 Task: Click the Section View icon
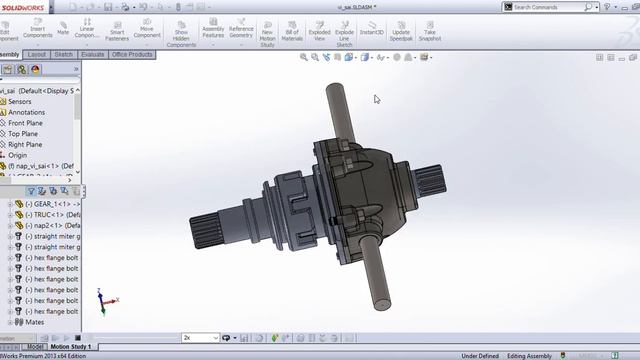[337, 58]
